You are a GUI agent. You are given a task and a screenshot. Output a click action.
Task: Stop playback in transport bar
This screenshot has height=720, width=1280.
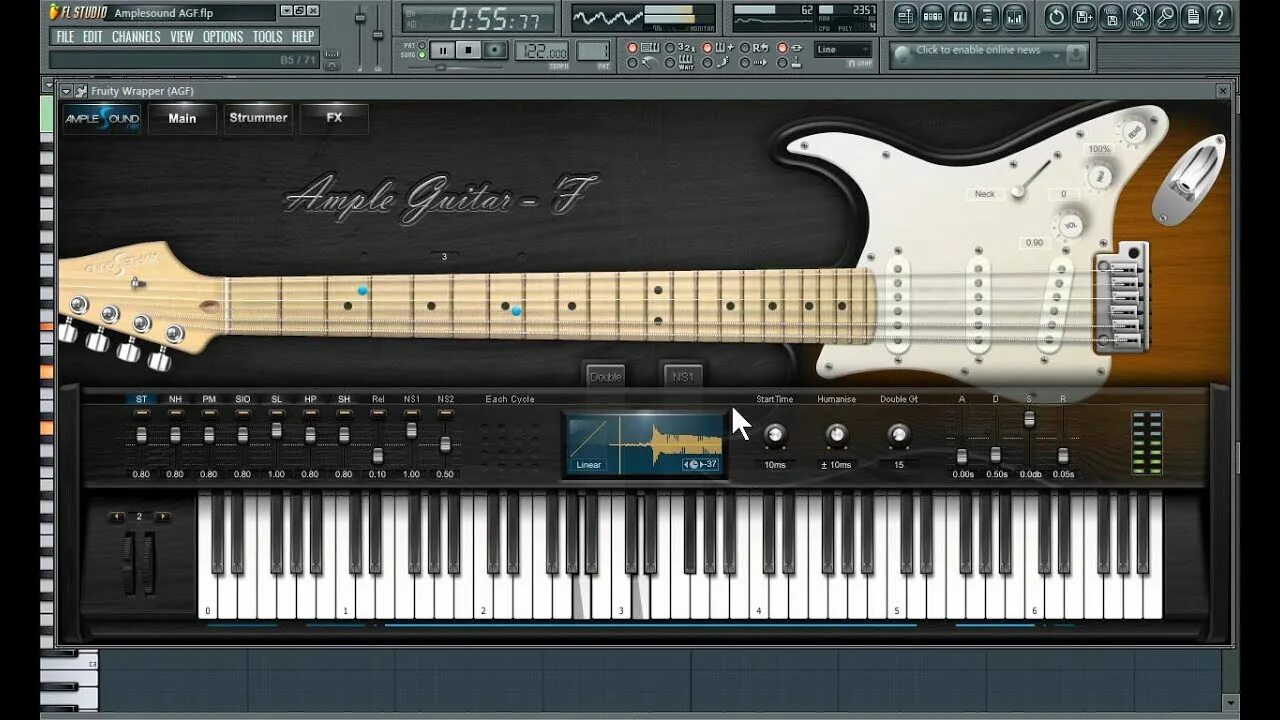pyautogui.click(x=468, y=49)
